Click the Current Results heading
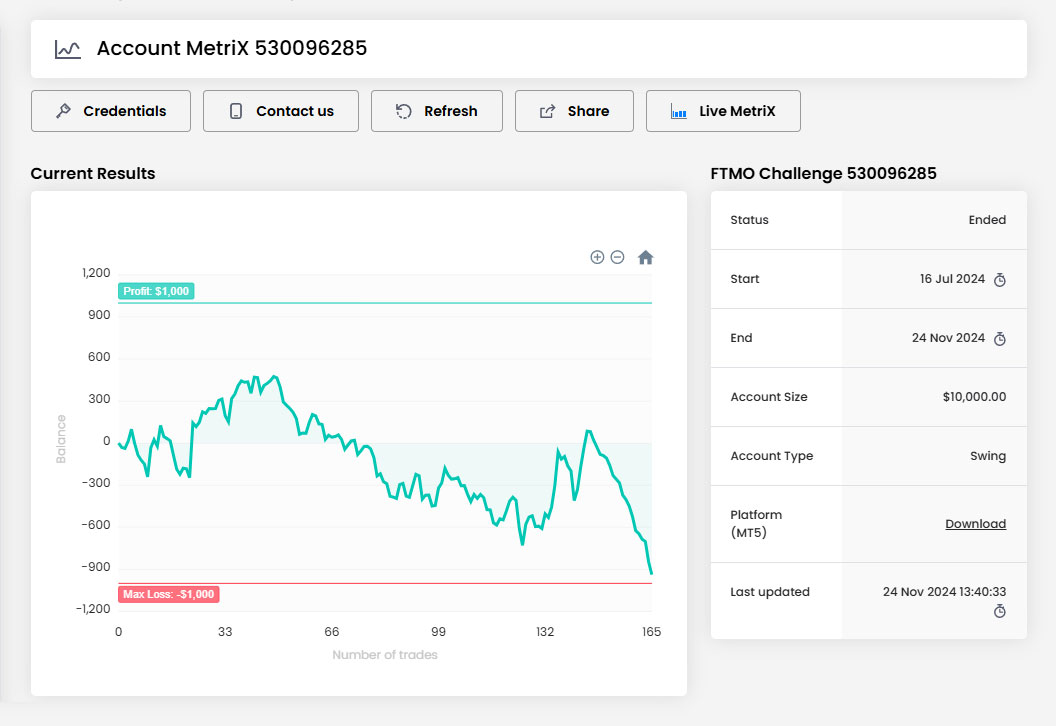Viewport: 1056px width, 726px height. point(93,173)
